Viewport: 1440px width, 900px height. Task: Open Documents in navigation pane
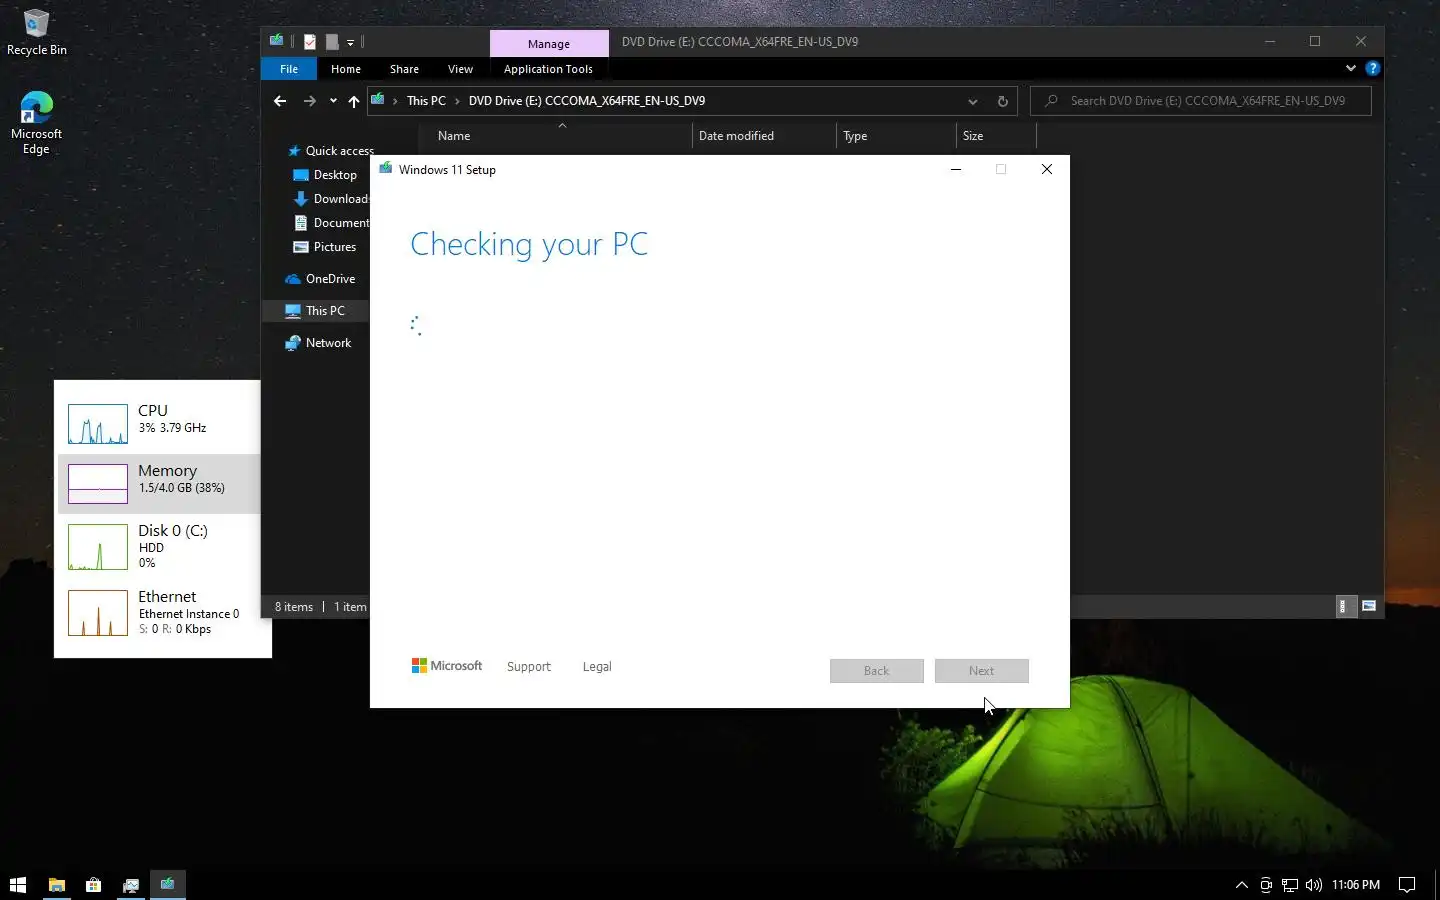click(x=332, y=223)
